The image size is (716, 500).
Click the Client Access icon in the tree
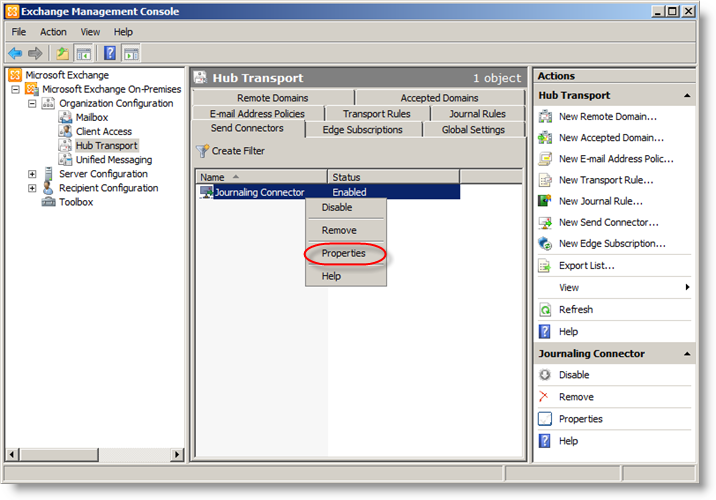65,131
